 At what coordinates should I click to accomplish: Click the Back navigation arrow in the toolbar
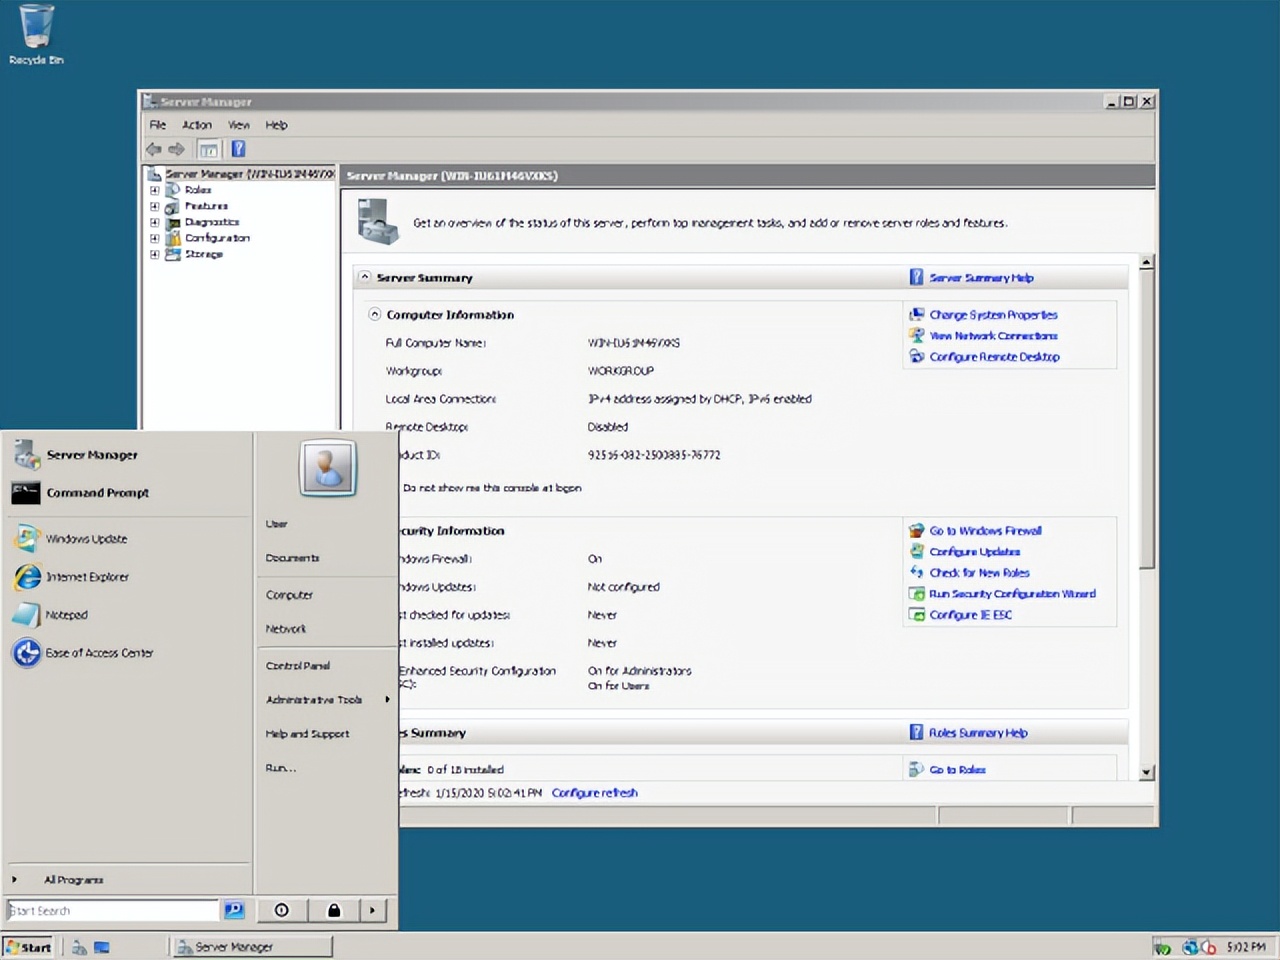(153, 148)
